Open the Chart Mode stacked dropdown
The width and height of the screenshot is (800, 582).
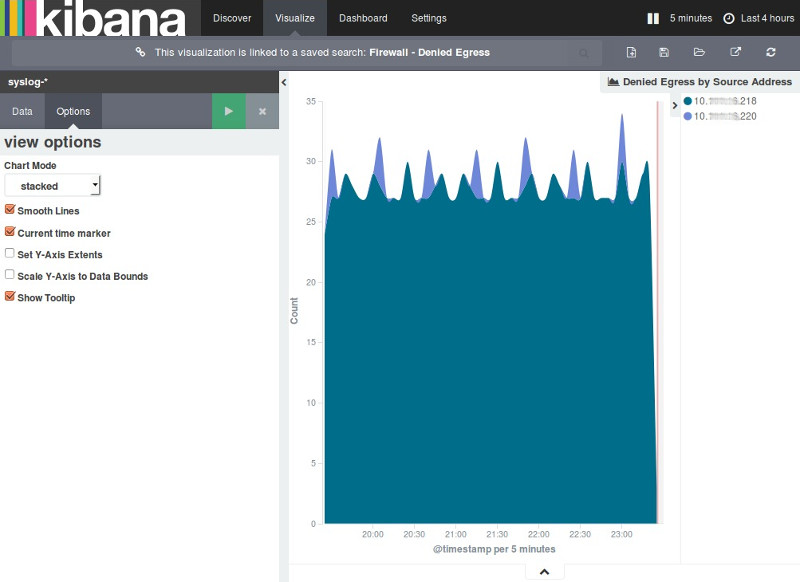[52, 185]
